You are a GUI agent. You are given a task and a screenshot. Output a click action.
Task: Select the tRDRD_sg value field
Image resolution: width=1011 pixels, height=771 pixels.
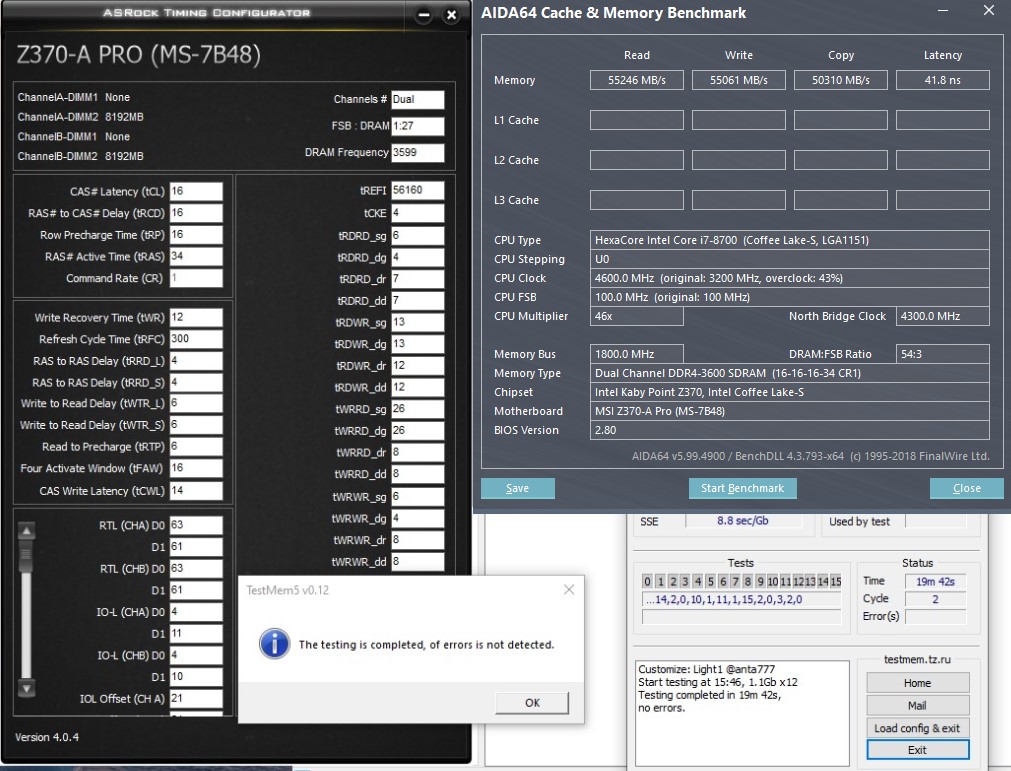tap(418, 235)
